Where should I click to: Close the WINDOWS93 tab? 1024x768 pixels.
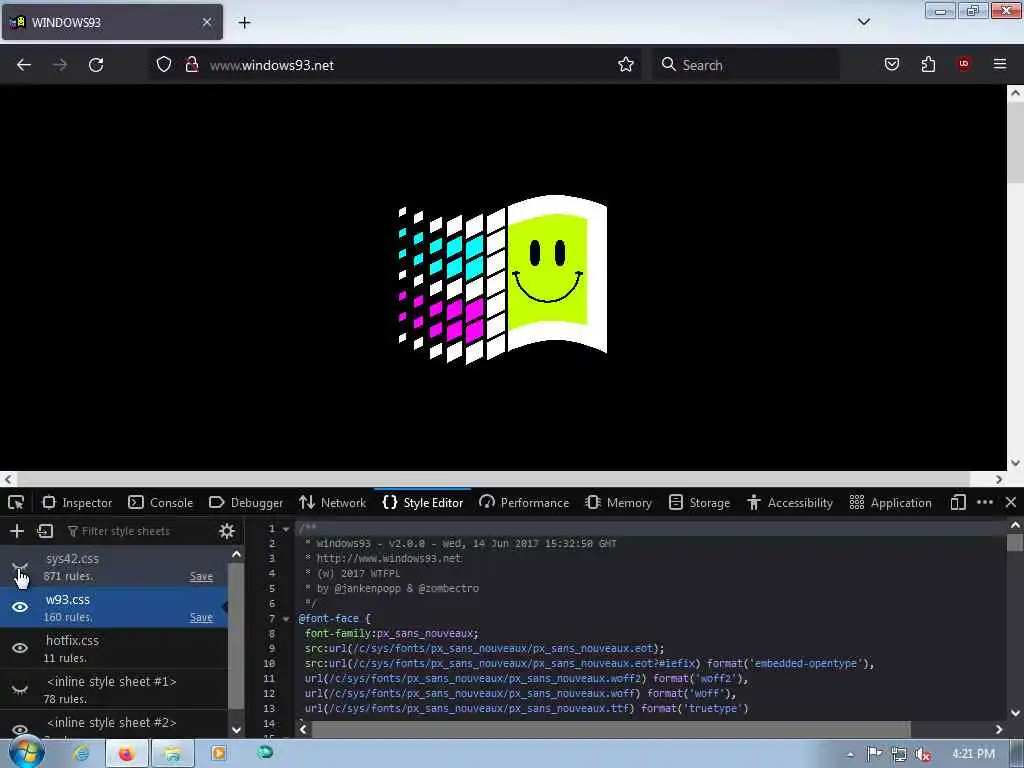click(x=206, y=22)
